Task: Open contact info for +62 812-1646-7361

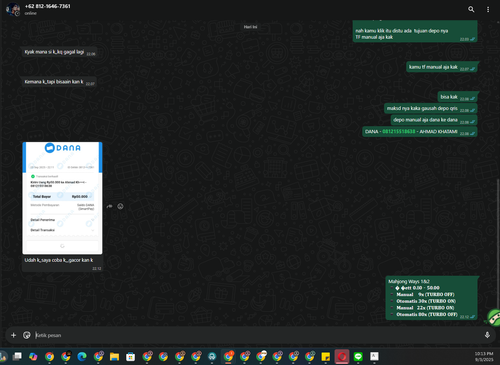Action: pyautogui.click(x=47, y=6)
